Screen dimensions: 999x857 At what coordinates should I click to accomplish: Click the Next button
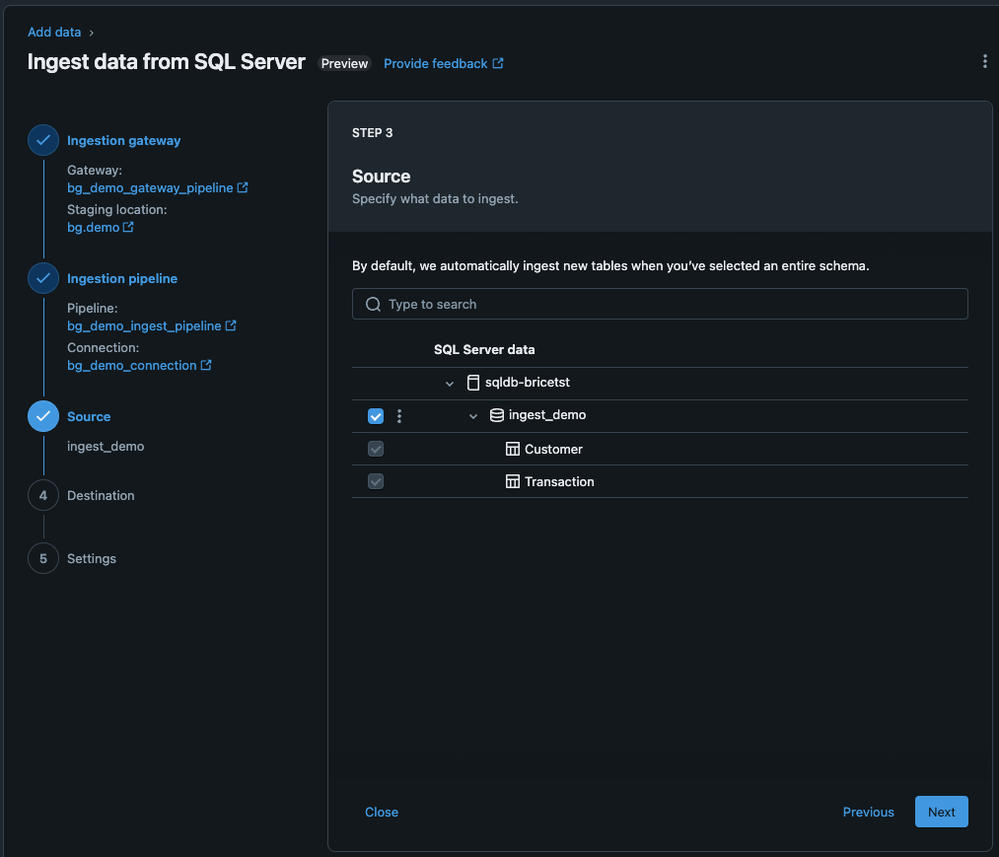point(941,812)
